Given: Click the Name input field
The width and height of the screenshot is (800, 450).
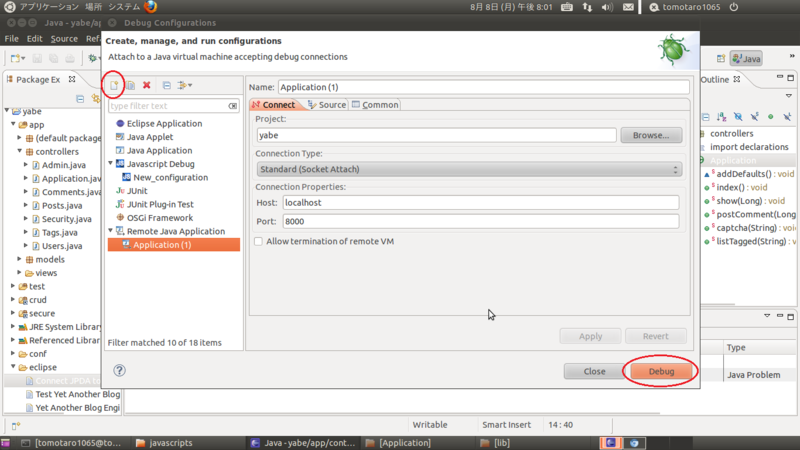Looking at the screenshot, I should 484,87.
